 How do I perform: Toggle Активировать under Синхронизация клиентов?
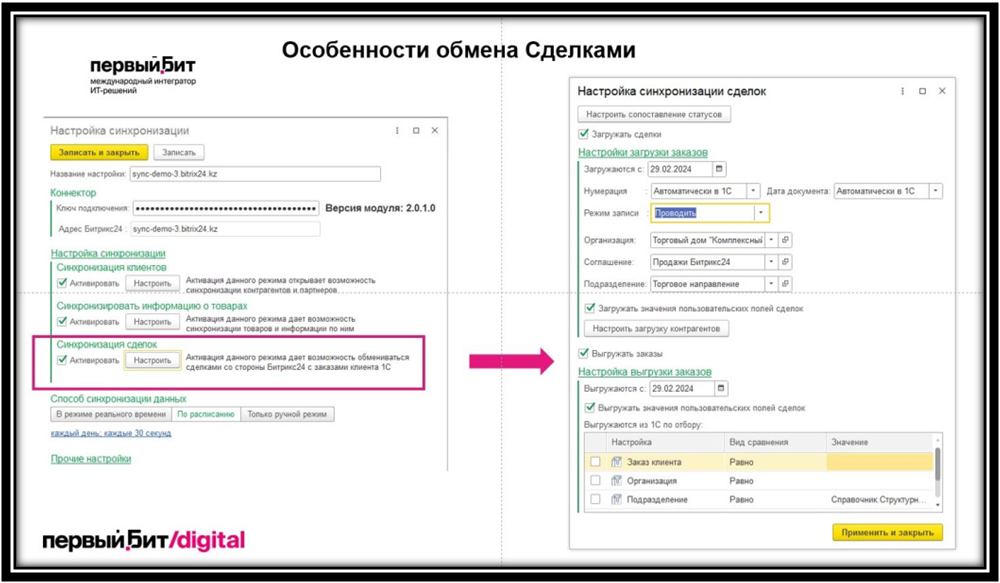point(63,283)
